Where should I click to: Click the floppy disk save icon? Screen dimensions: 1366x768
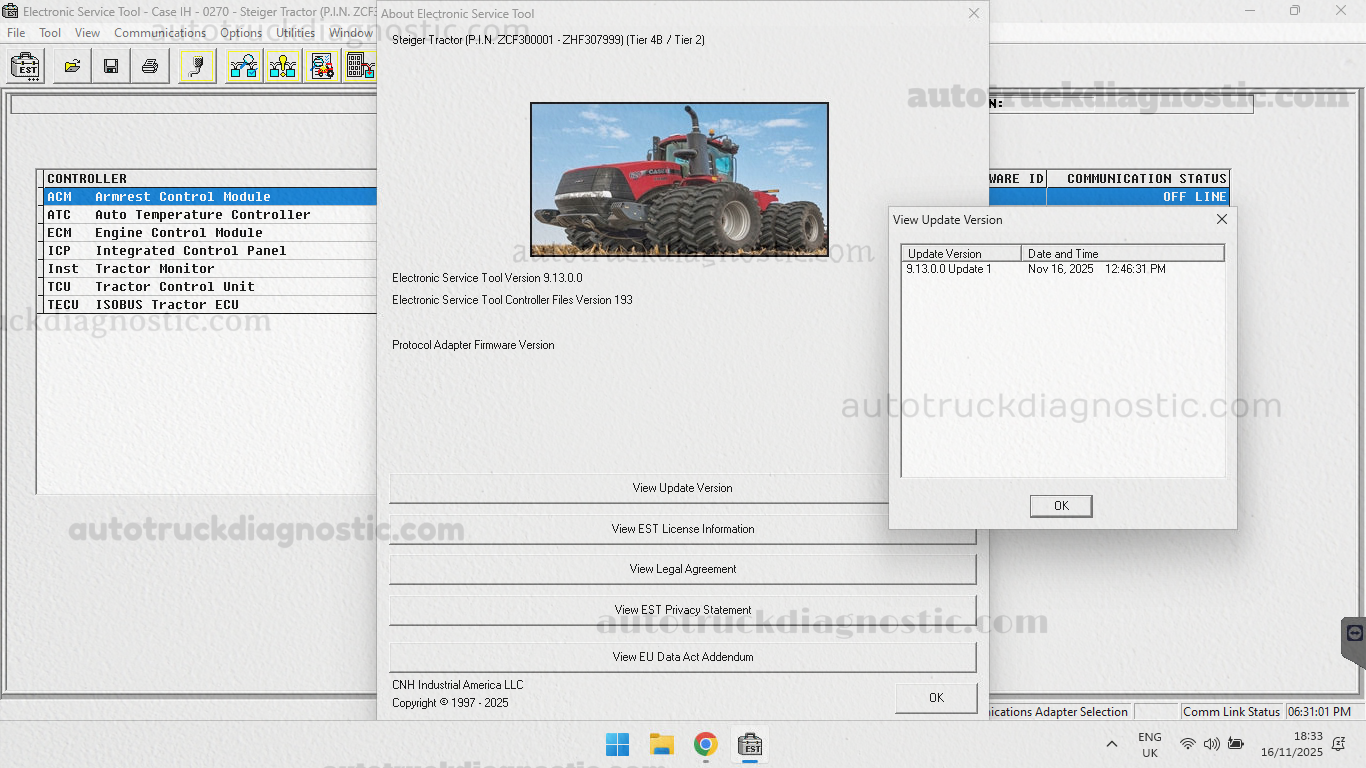point(111,67)
